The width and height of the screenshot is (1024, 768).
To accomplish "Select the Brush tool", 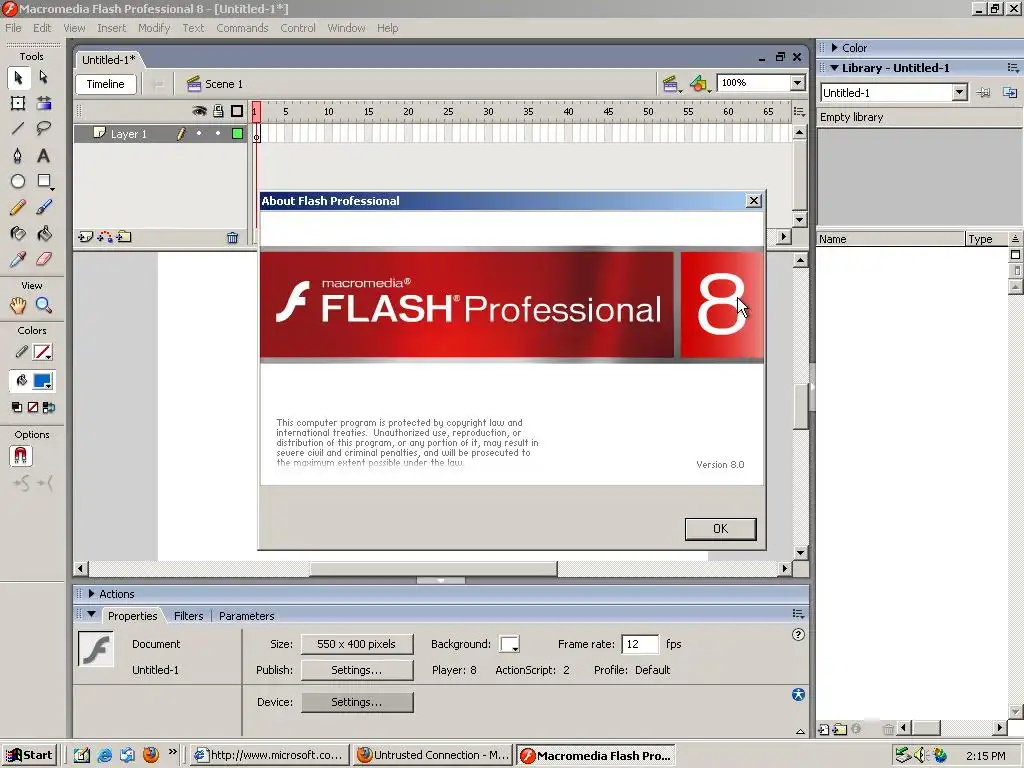I will [x=44, y=208].
